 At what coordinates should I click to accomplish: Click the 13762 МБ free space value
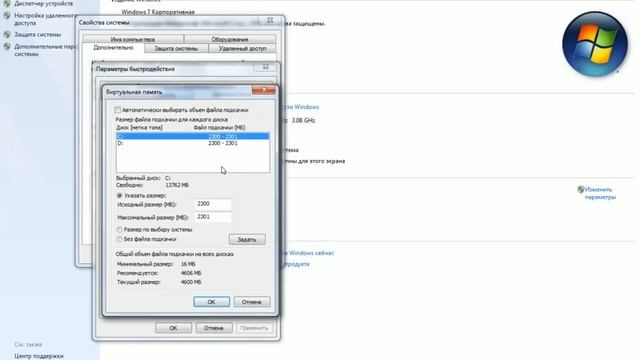point(177,185)
